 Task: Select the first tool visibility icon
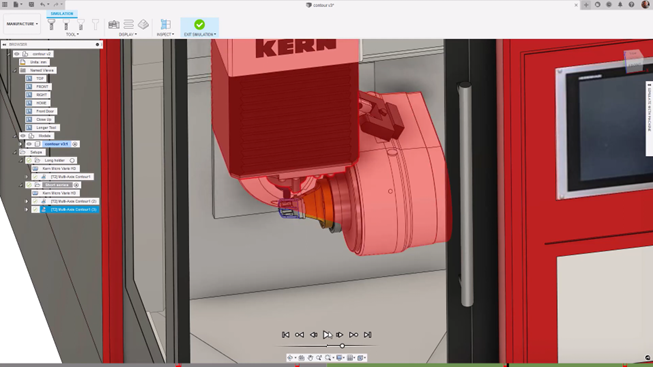(52, 25)
